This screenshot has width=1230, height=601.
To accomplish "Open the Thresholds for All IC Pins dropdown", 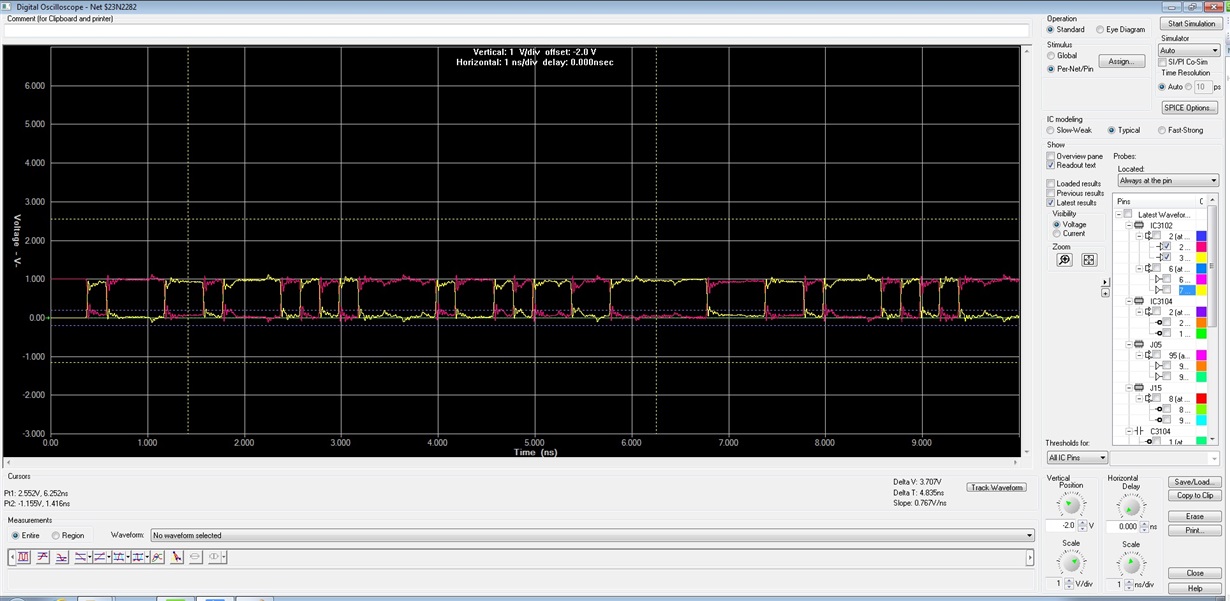I will [x=1077, y=457].
